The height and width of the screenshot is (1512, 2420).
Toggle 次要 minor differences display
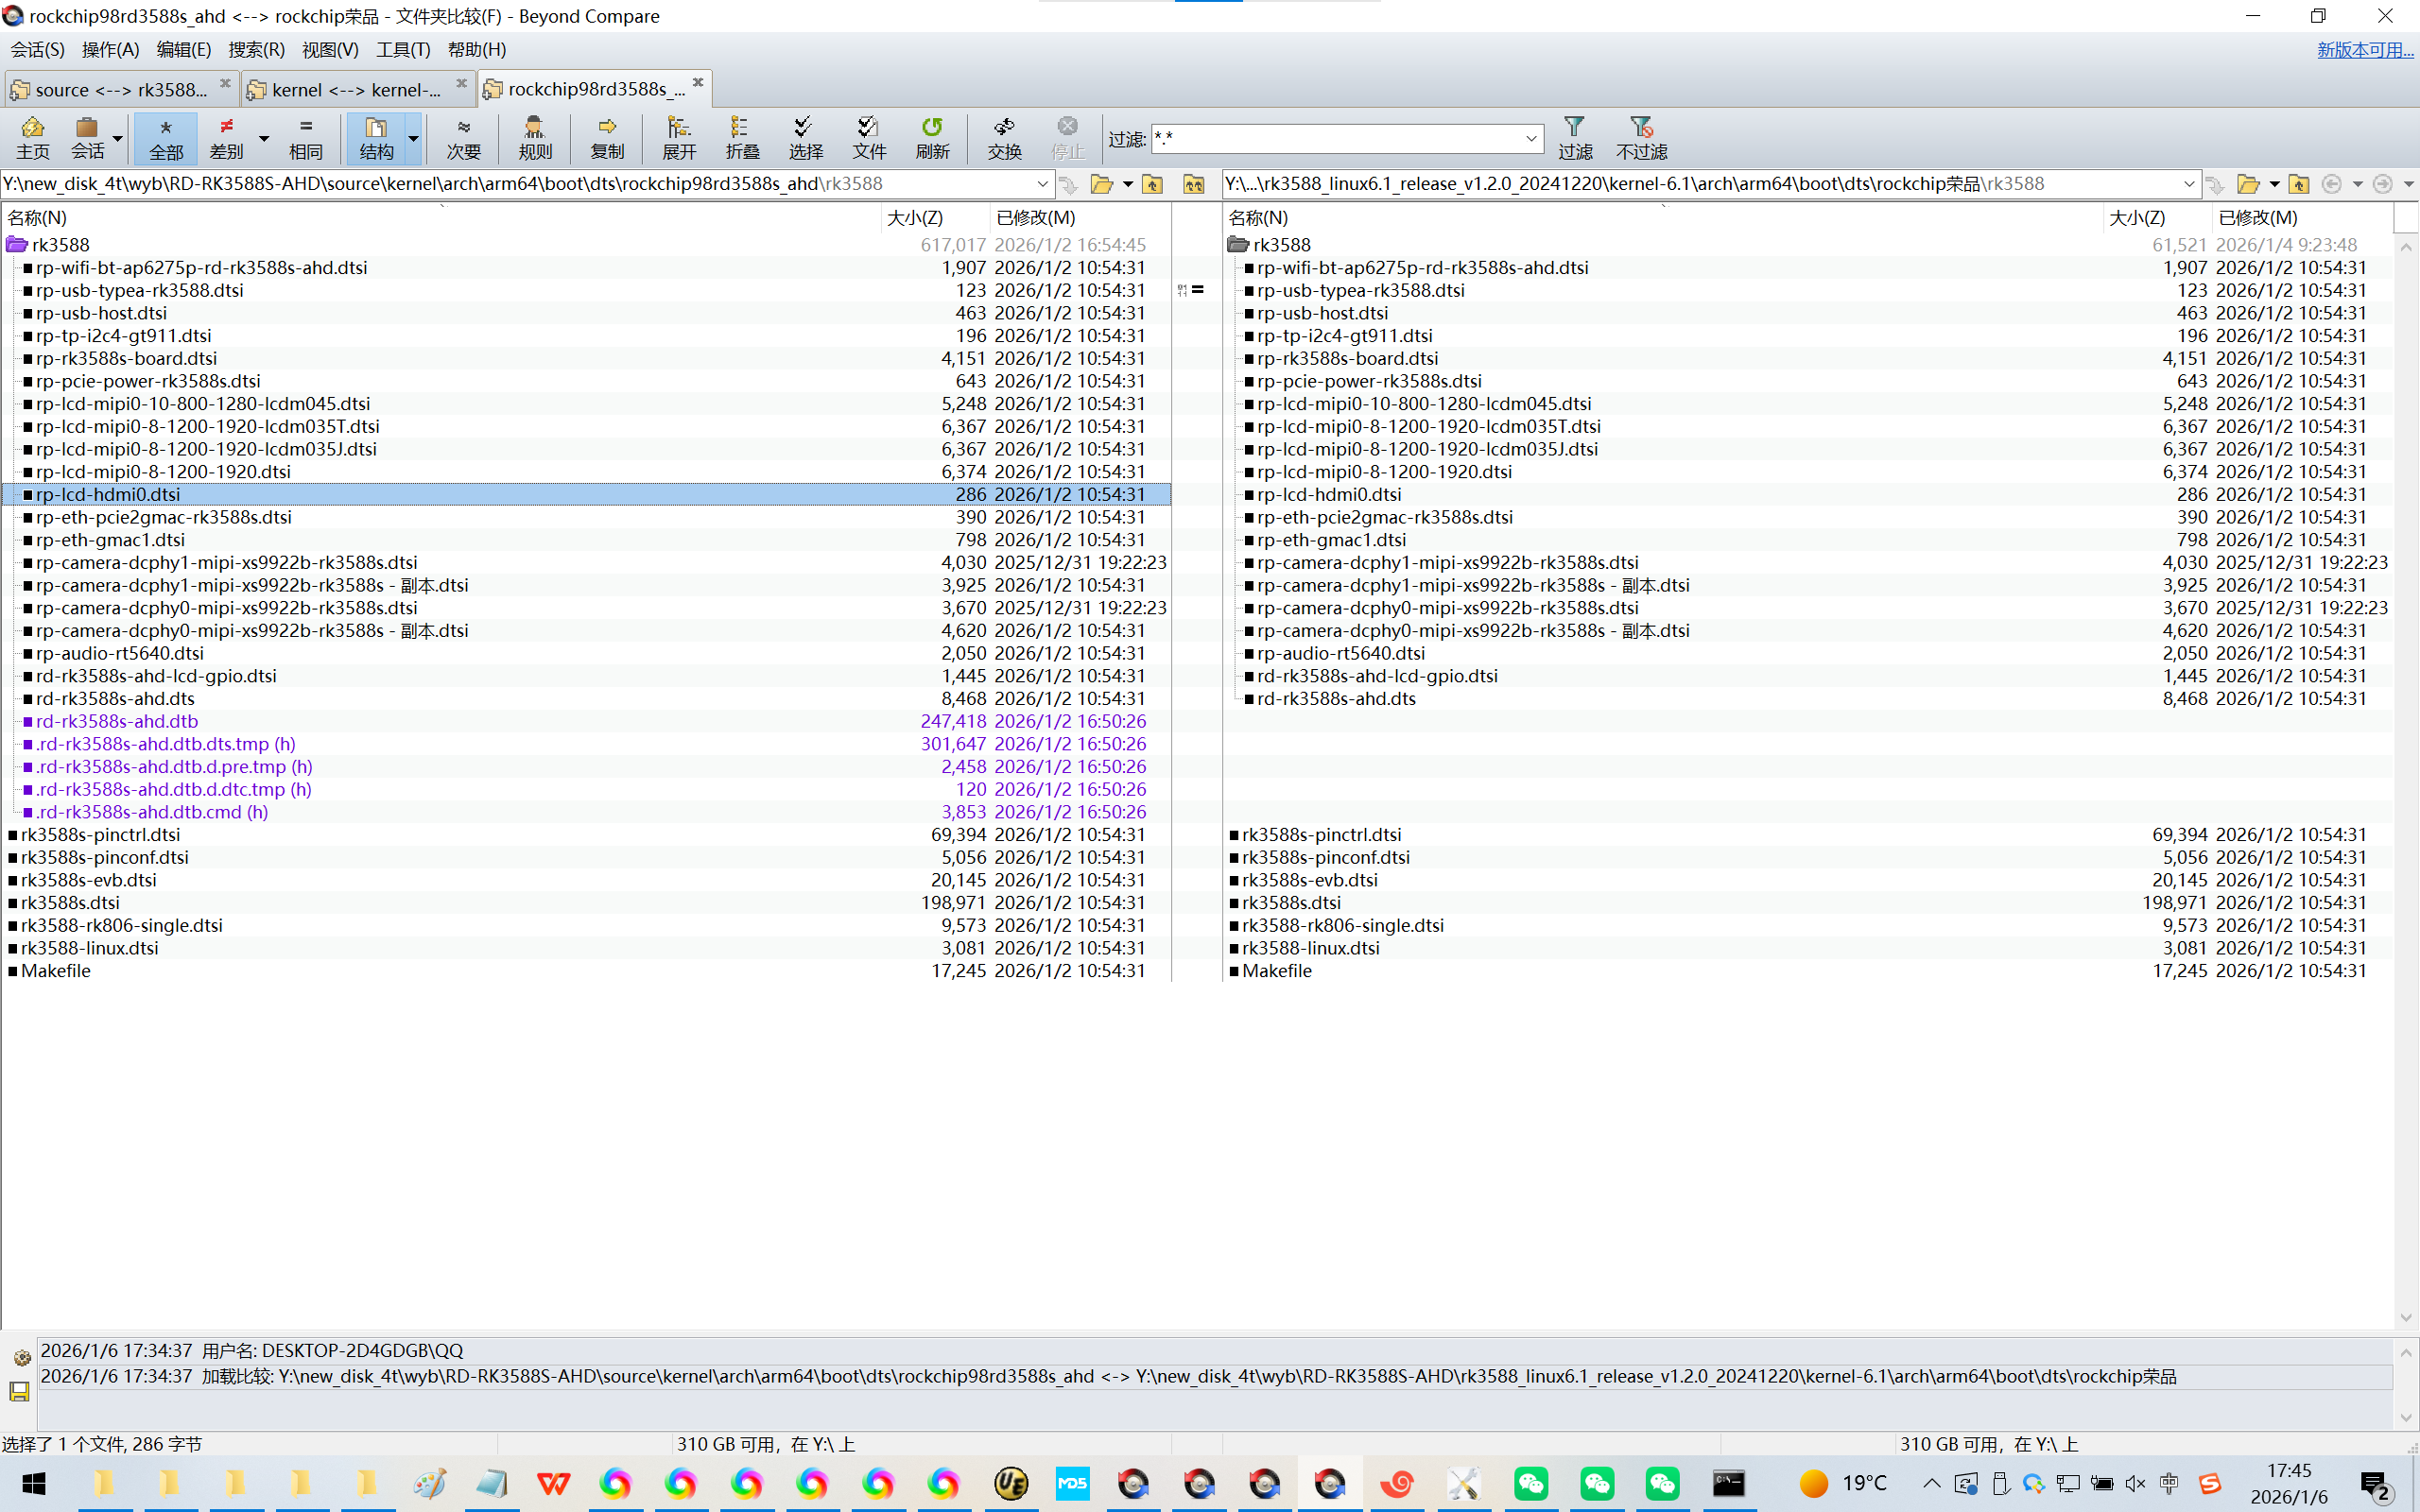[463, 138]
